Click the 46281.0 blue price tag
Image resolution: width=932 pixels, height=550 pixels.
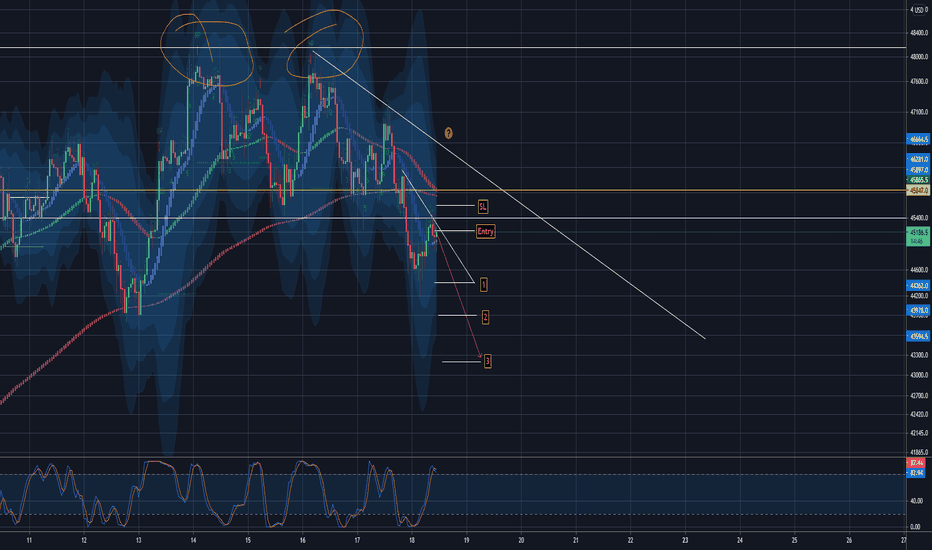(x=918, y=159)
